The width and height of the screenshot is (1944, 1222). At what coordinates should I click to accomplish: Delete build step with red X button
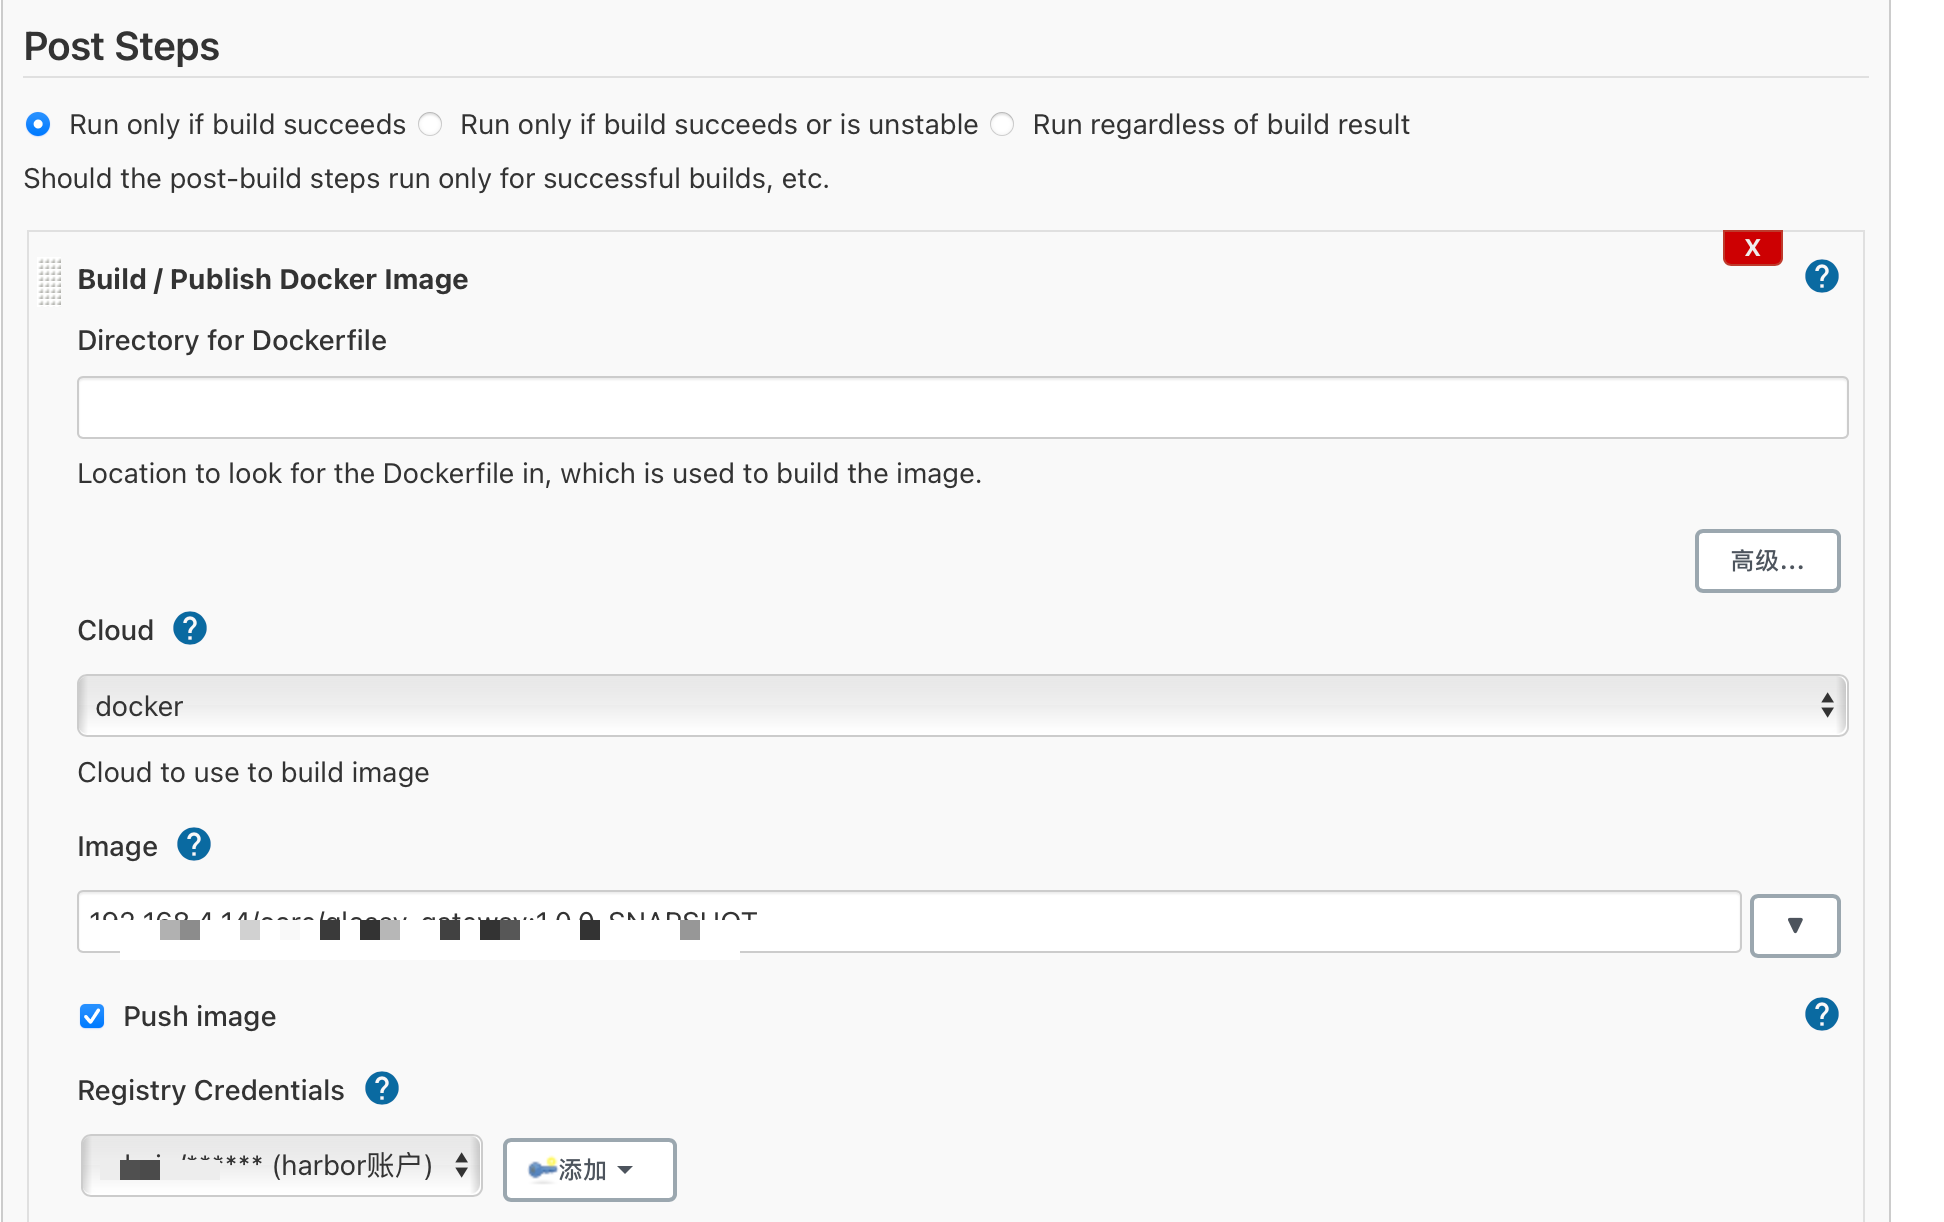click(1752, 248)
